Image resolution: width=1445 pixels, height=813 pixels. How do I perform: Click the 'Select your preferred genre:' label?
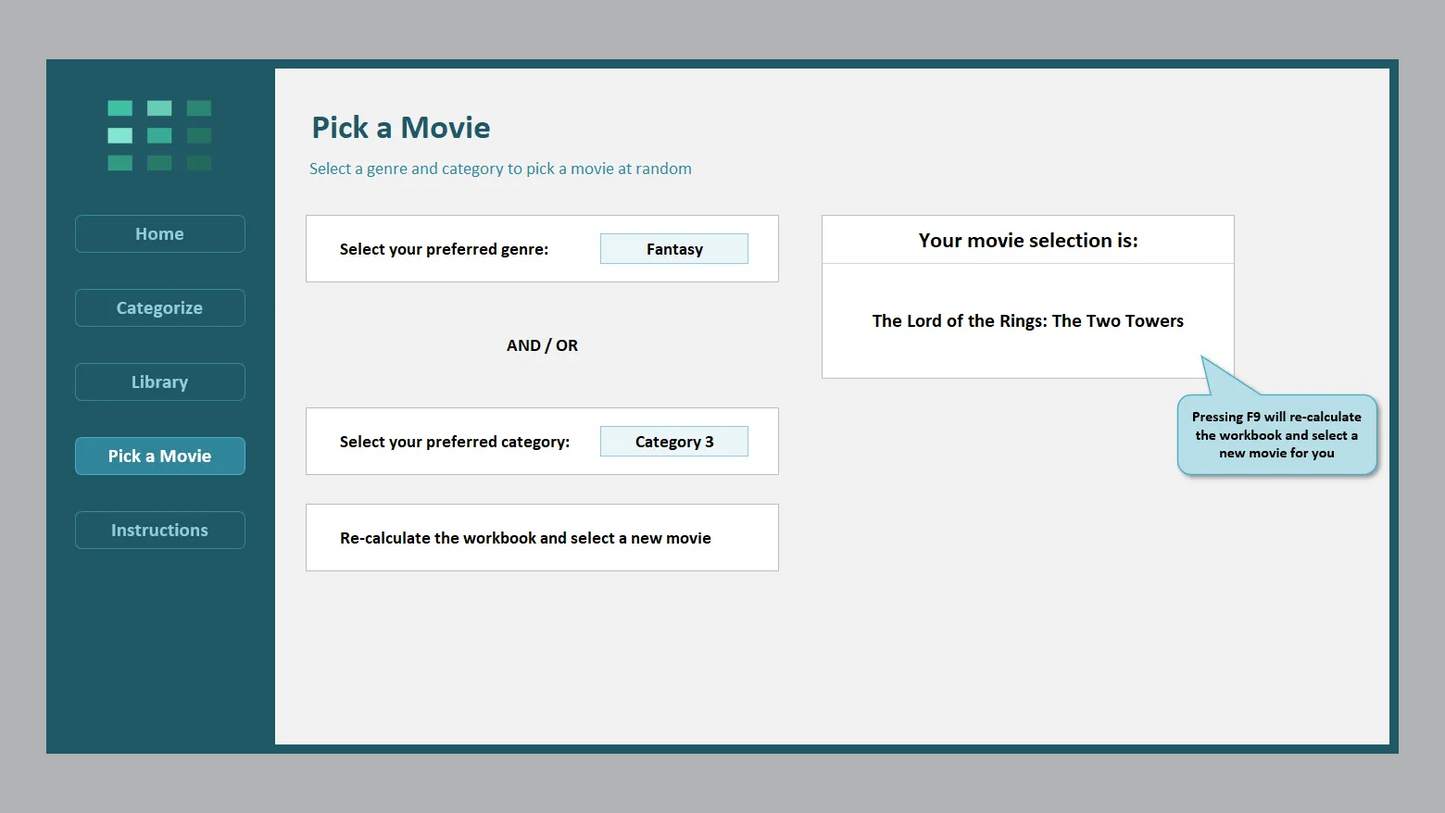coord(444,249)
